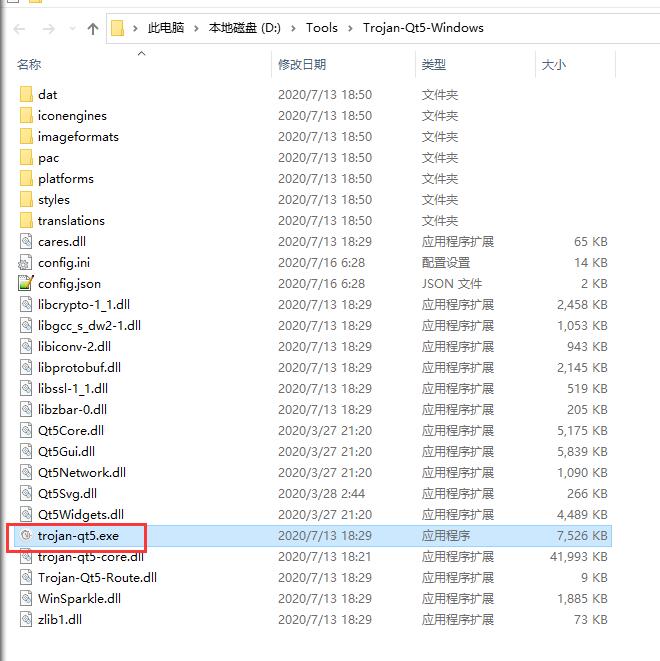
Task: Click size value 5,839 KB
Action: coord(582,451)
